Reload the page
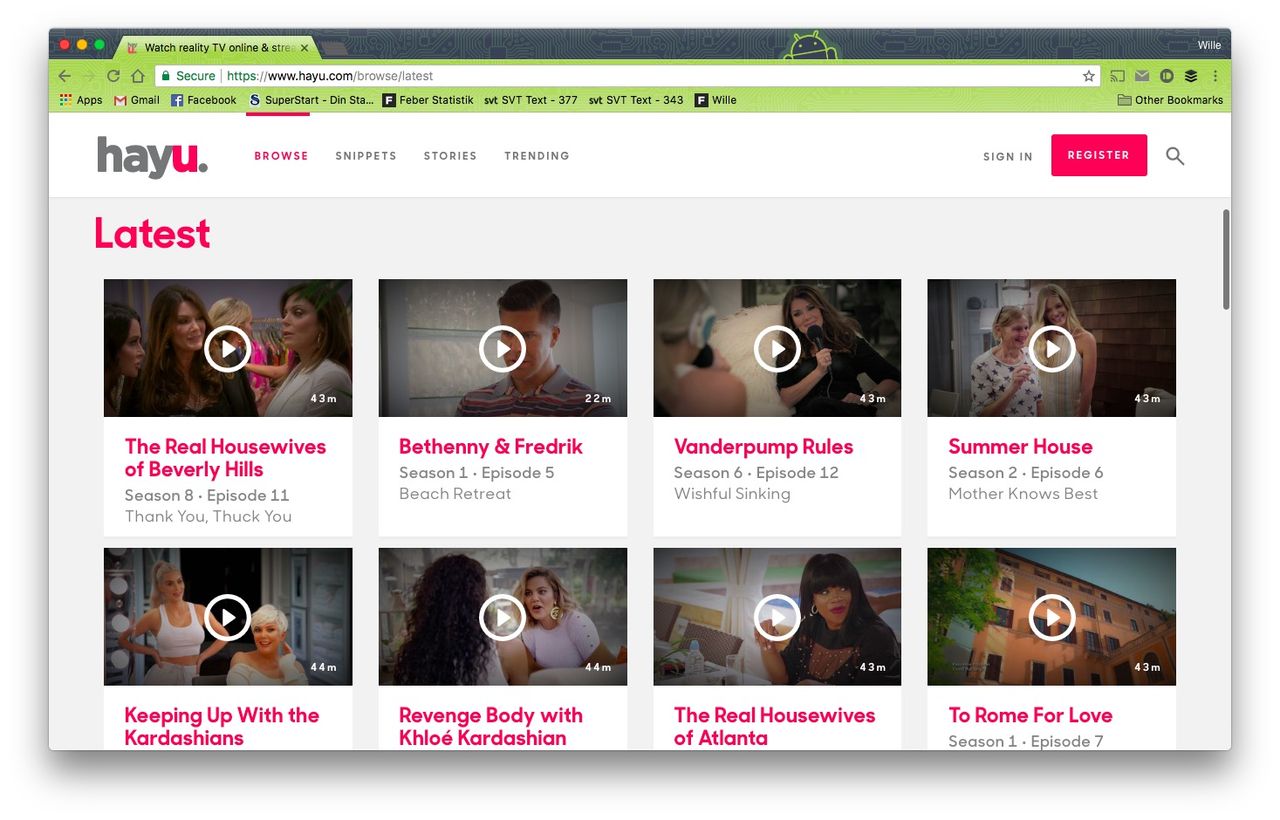Image resolution: width=1280 pixels, height=820 pixels. point(113,76)
